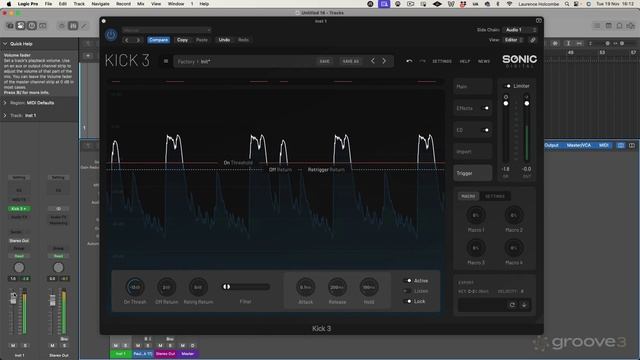Open the Track menu
The image size is (640, 360).
[79, 4]
